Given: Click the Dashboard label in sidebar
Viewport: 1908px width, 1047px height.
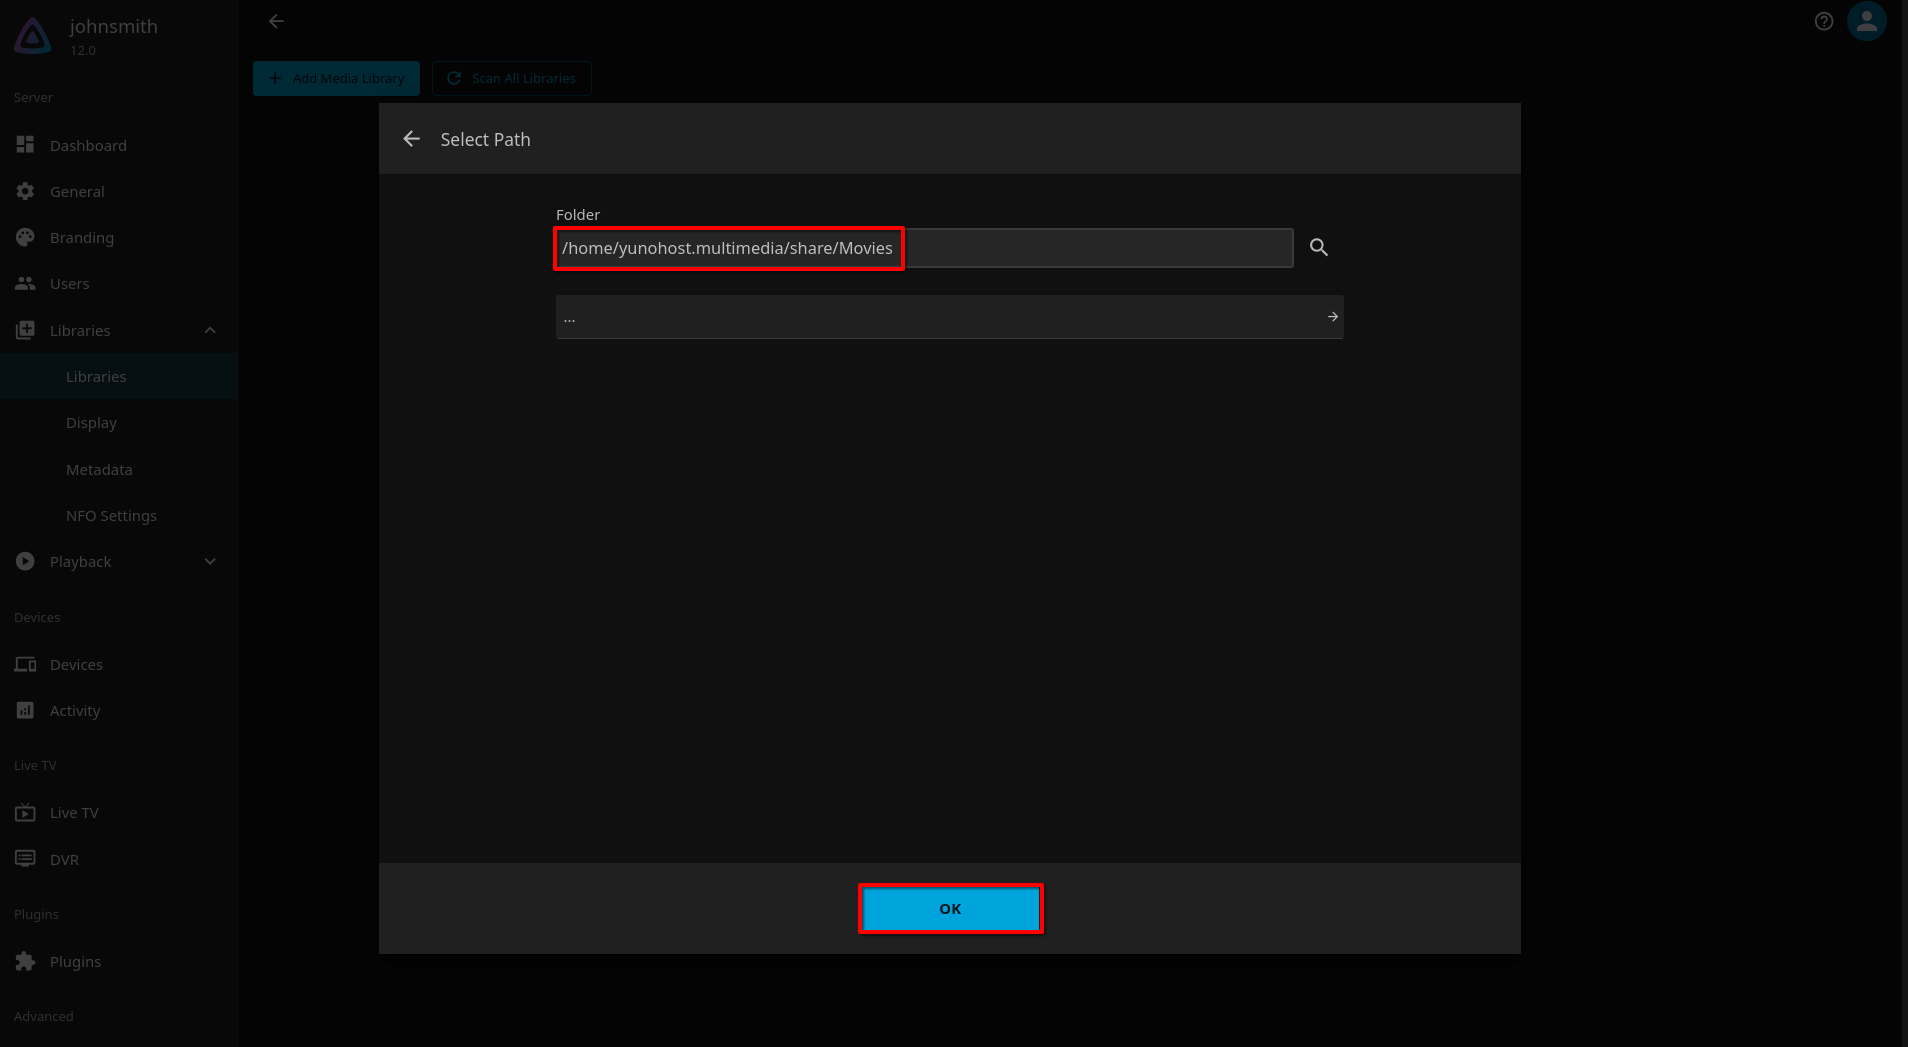Looking at the screenshot, I should coord(88,145).
